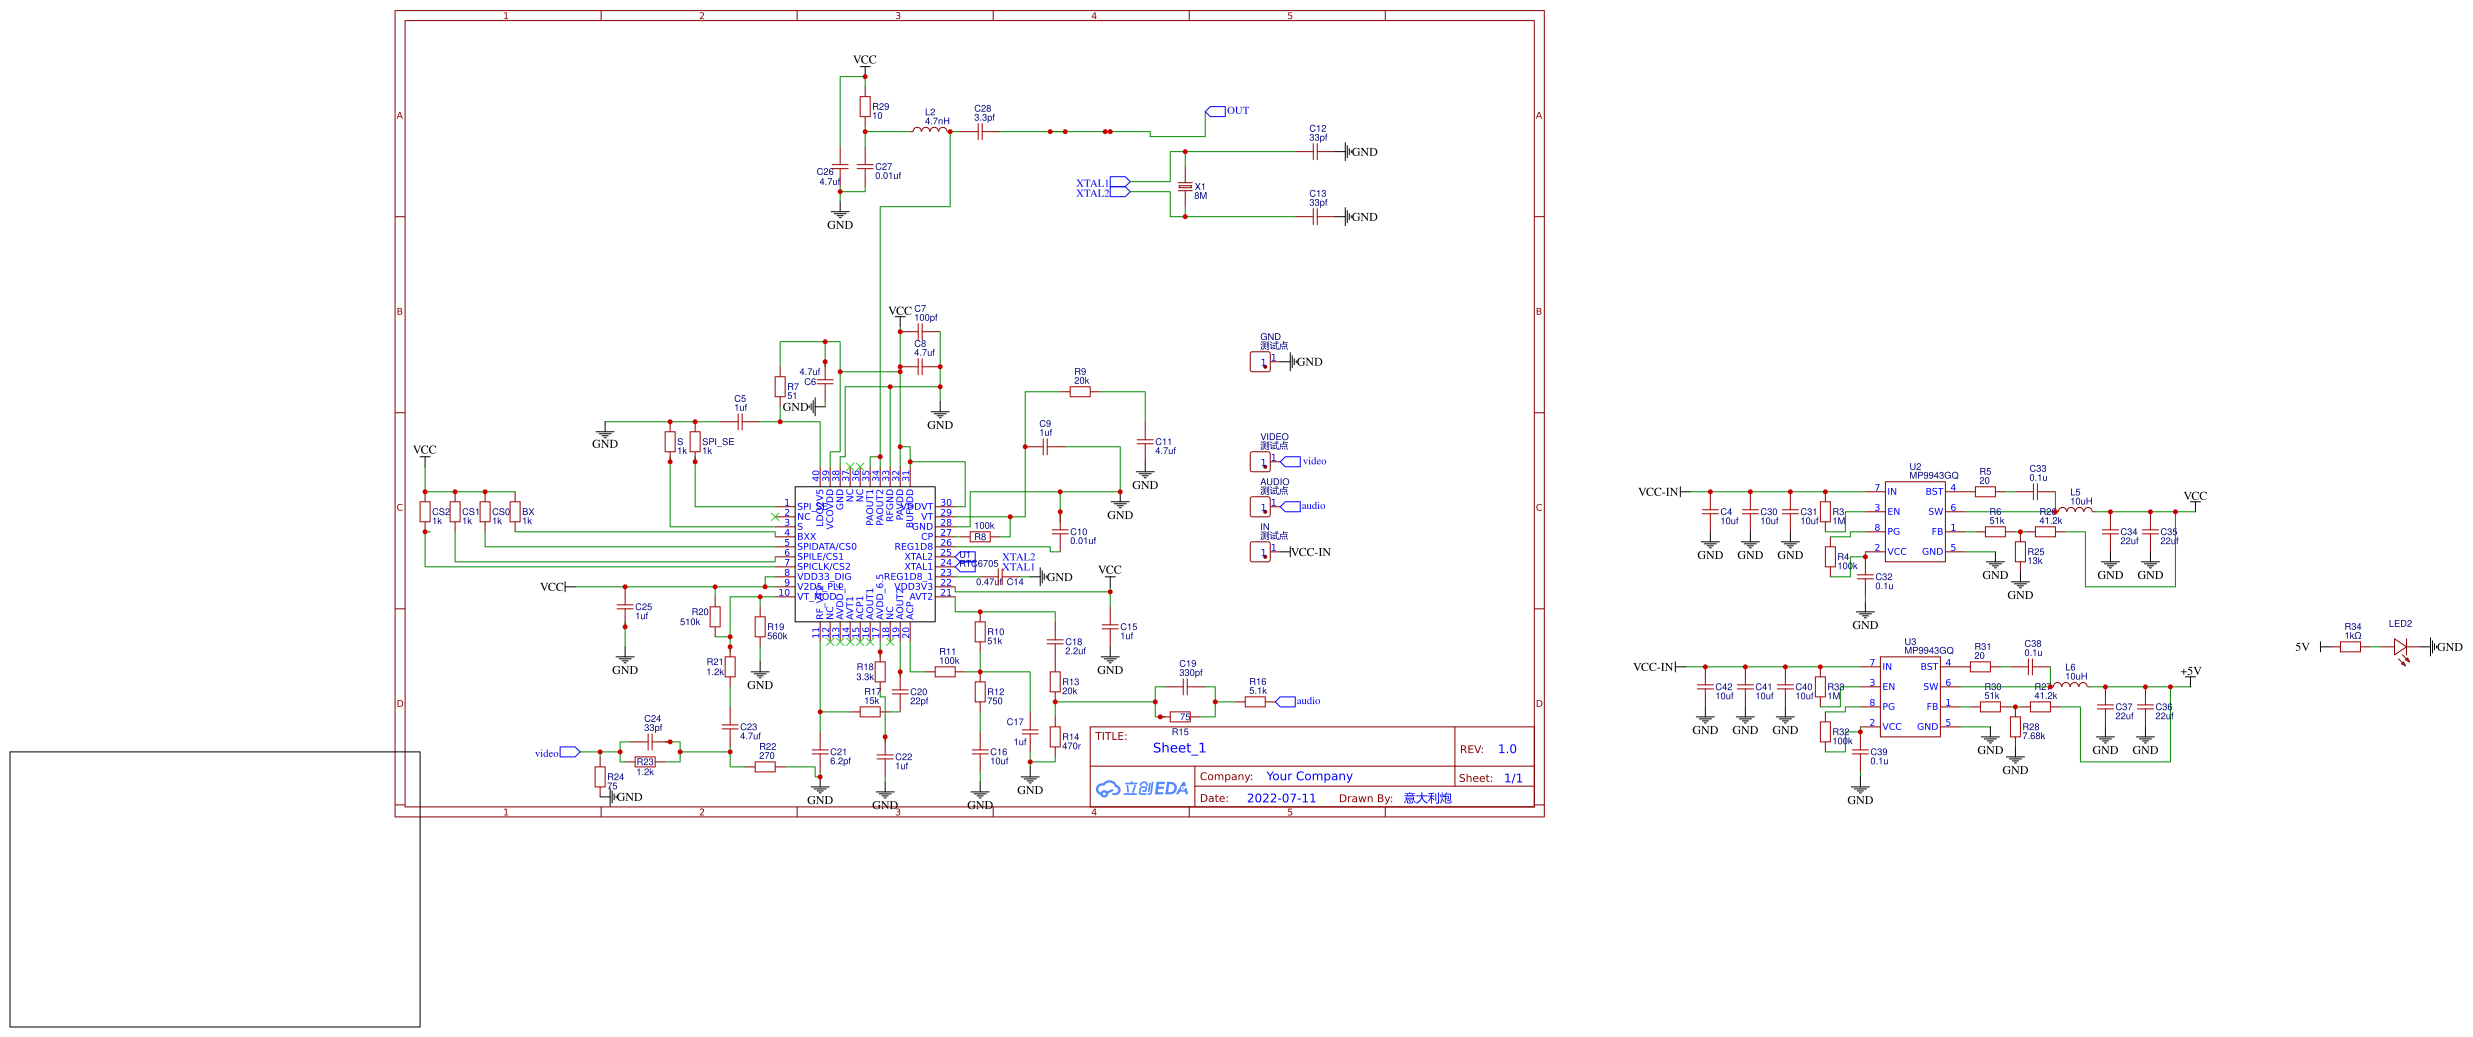
Task: Click the VIDEO test point pad
Action: click(x=1260, y=462)
